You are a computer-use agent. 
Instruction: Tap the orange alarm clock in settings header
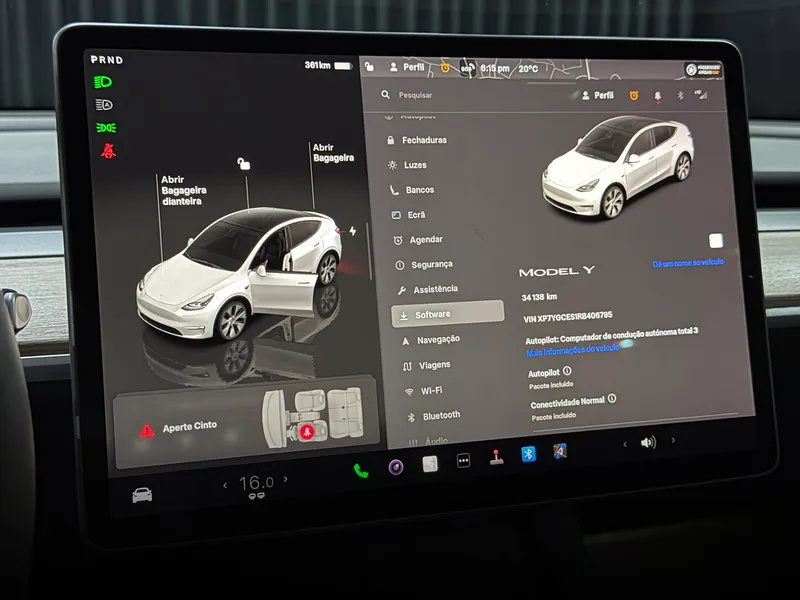point(634,95)
